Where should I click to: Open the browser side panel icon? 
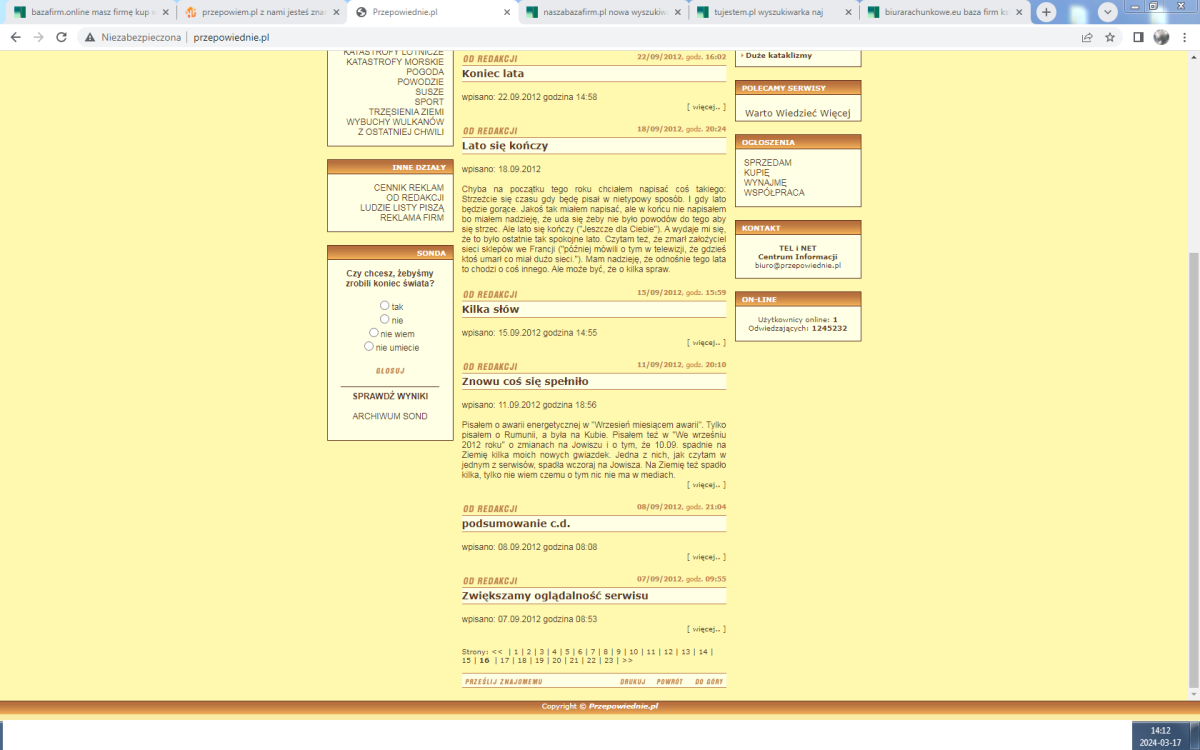1138,37
